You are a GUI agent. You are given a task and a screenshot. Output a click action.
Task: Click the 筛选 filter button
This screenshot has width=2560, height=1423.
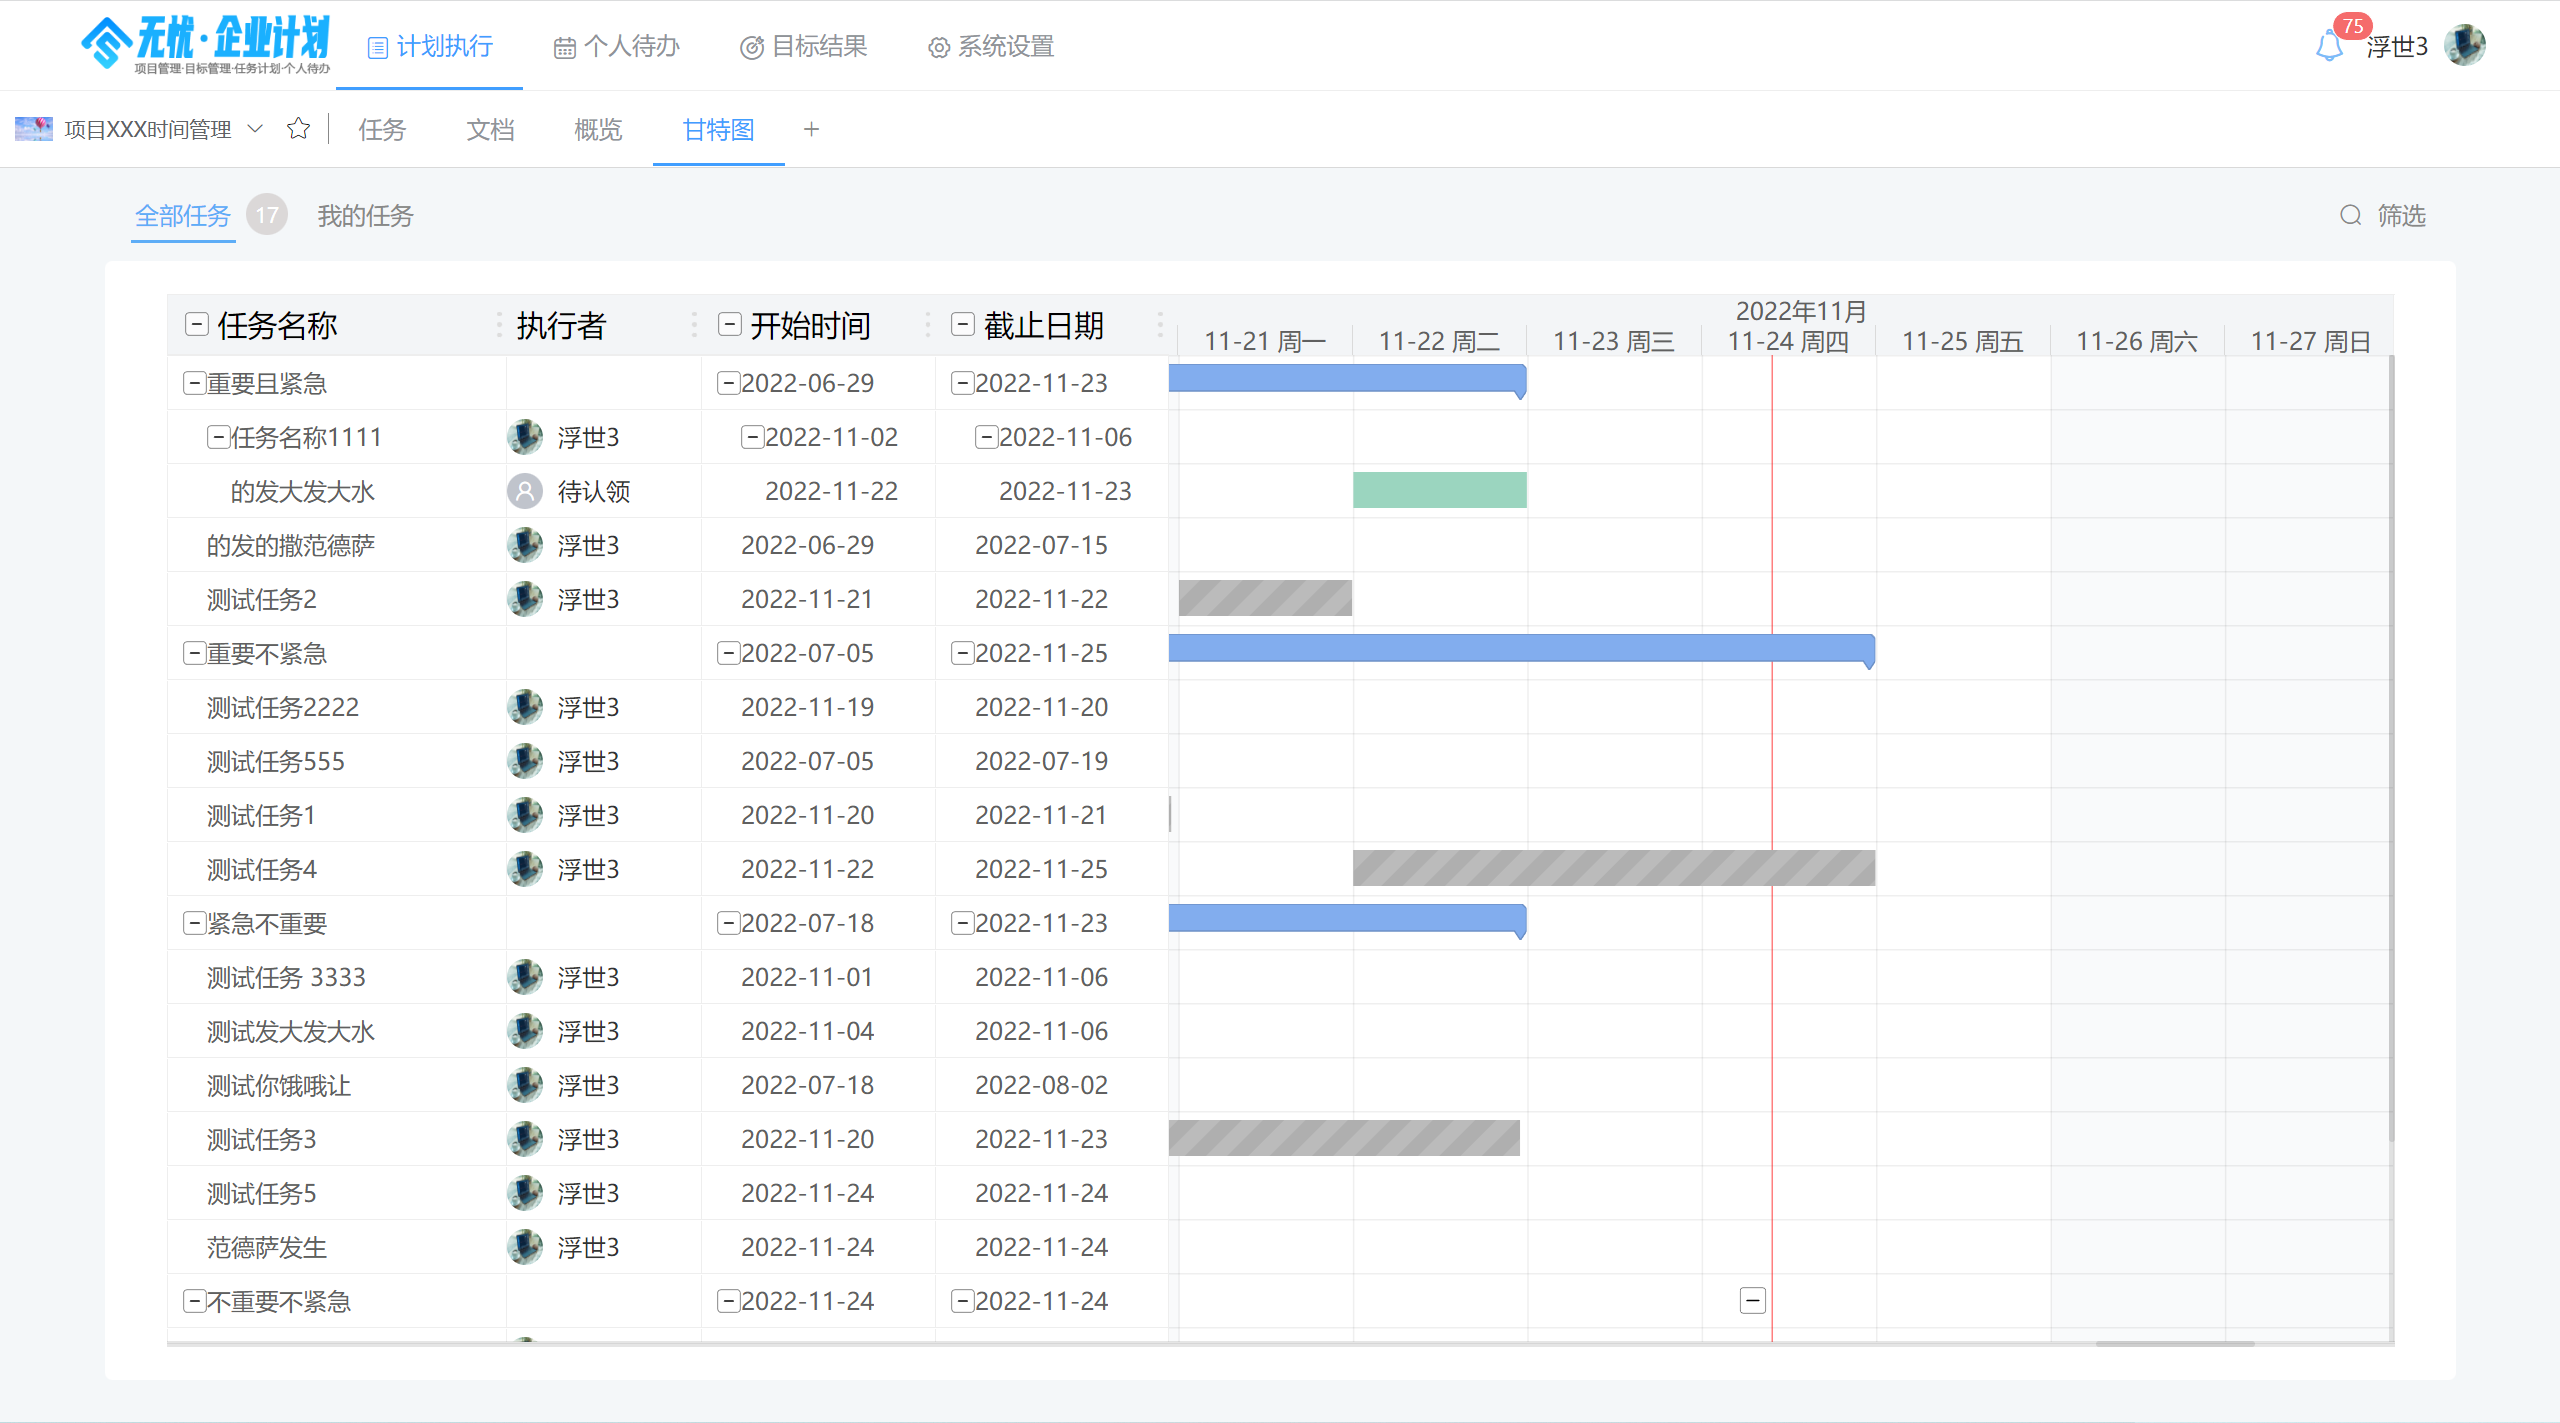click(2401, 215)
